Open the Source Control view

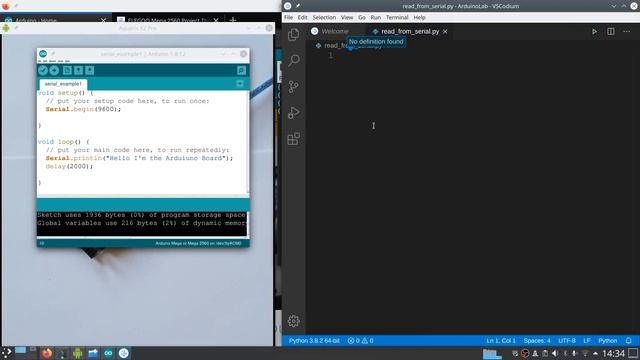(x=293, y=87)
